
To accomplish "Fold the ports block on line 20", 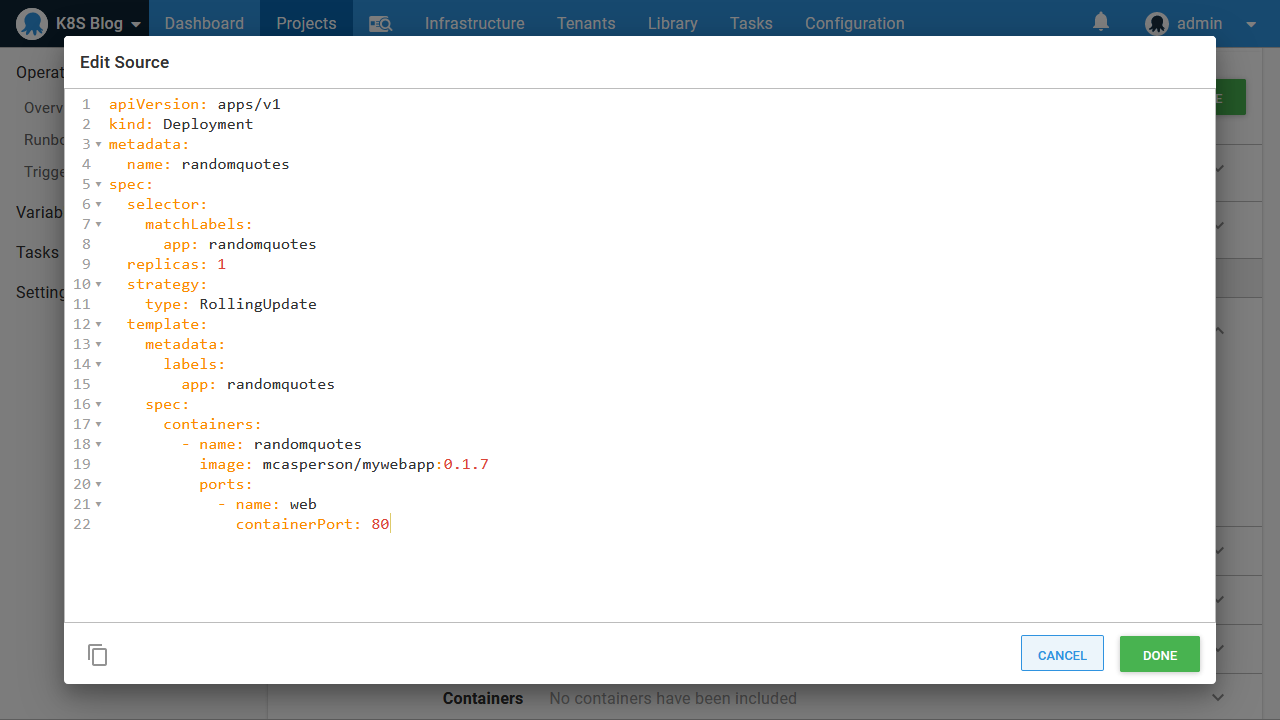I will pos(98,485).
